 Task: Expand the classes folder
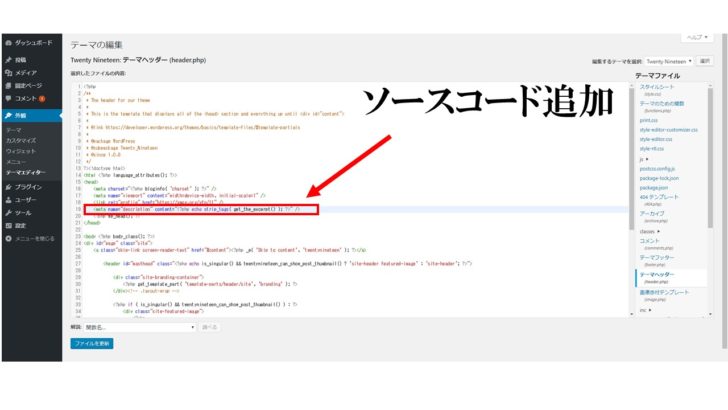[x=650, y=231]
